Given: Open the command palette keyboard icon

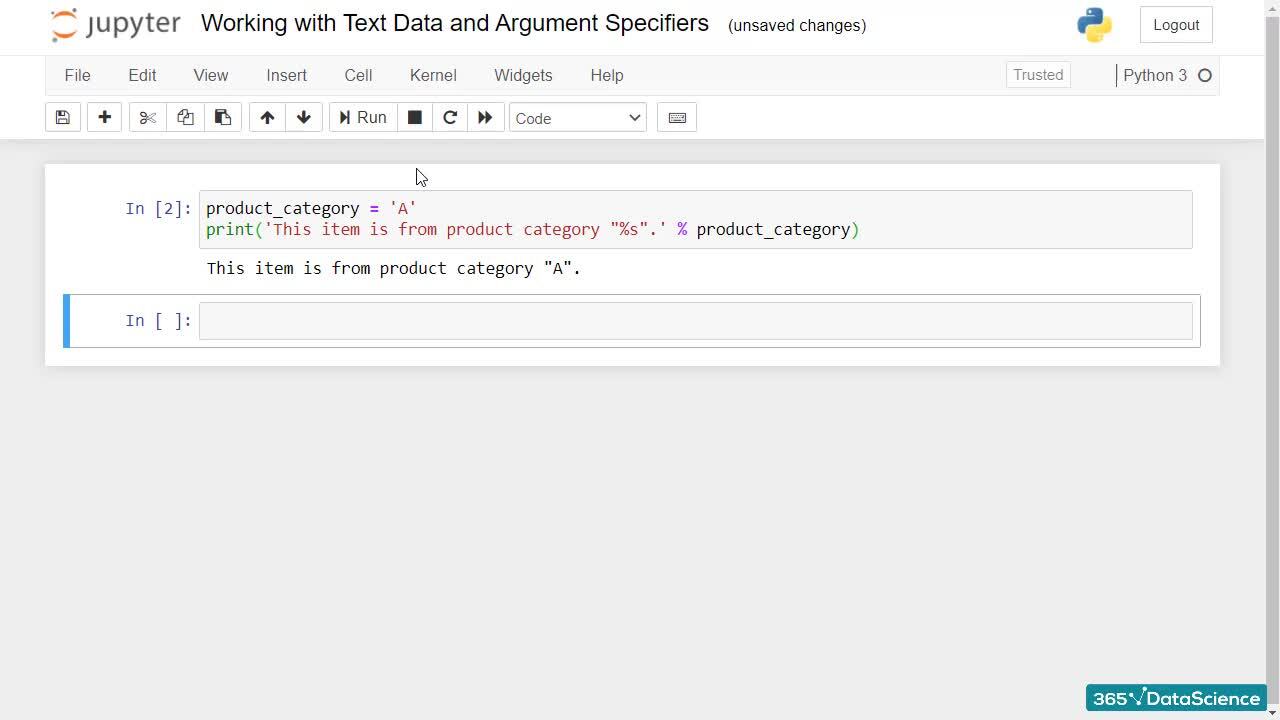Looking at the screenshot, I should [677, 118].
